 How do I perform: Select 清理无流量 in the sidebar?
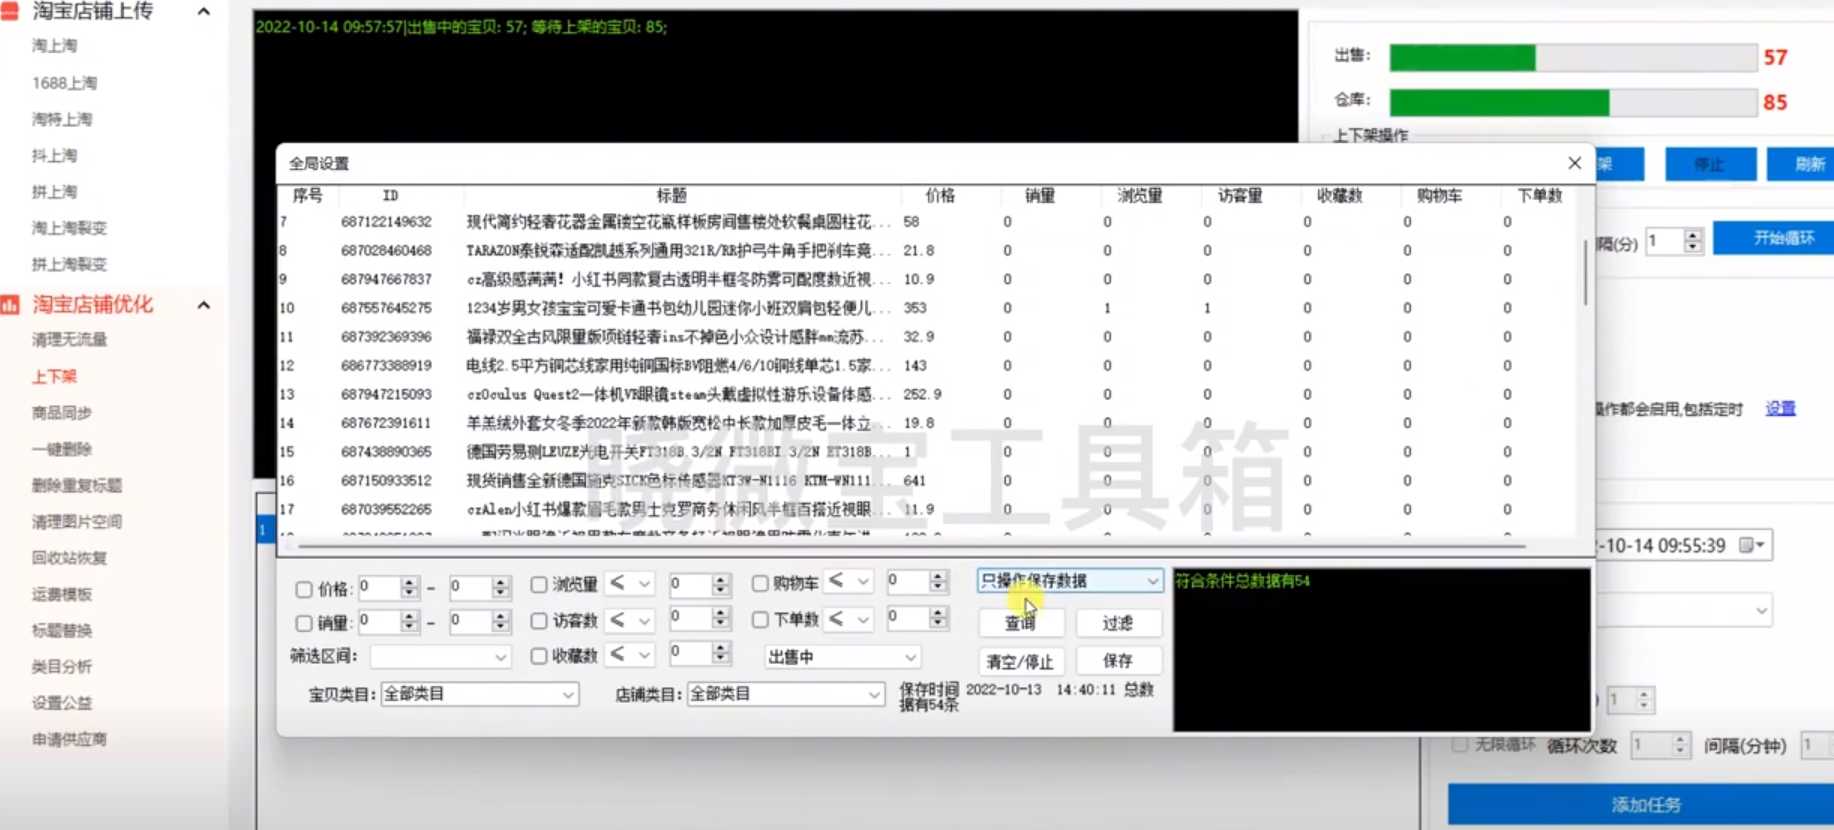69,339
